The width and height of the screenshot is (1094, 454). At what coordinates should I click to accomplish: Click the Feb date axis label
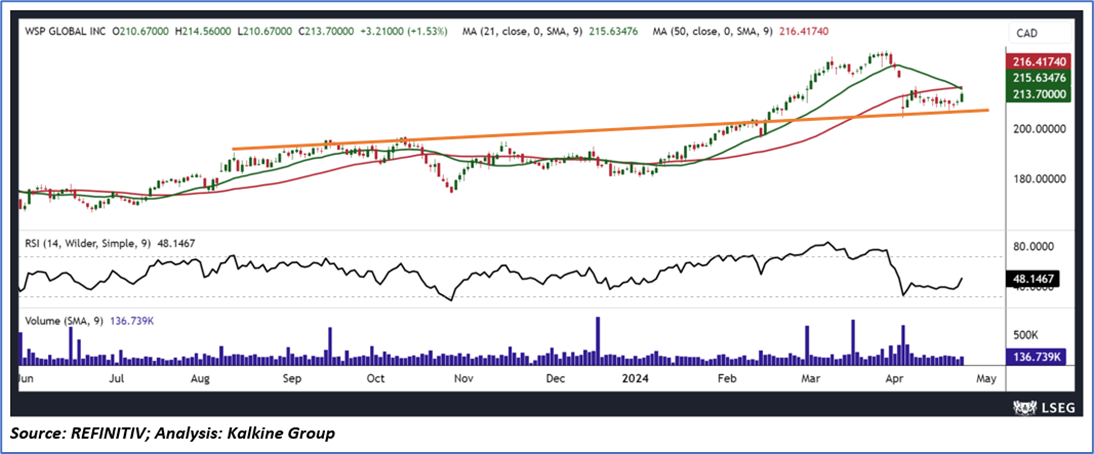pos(727,379)
